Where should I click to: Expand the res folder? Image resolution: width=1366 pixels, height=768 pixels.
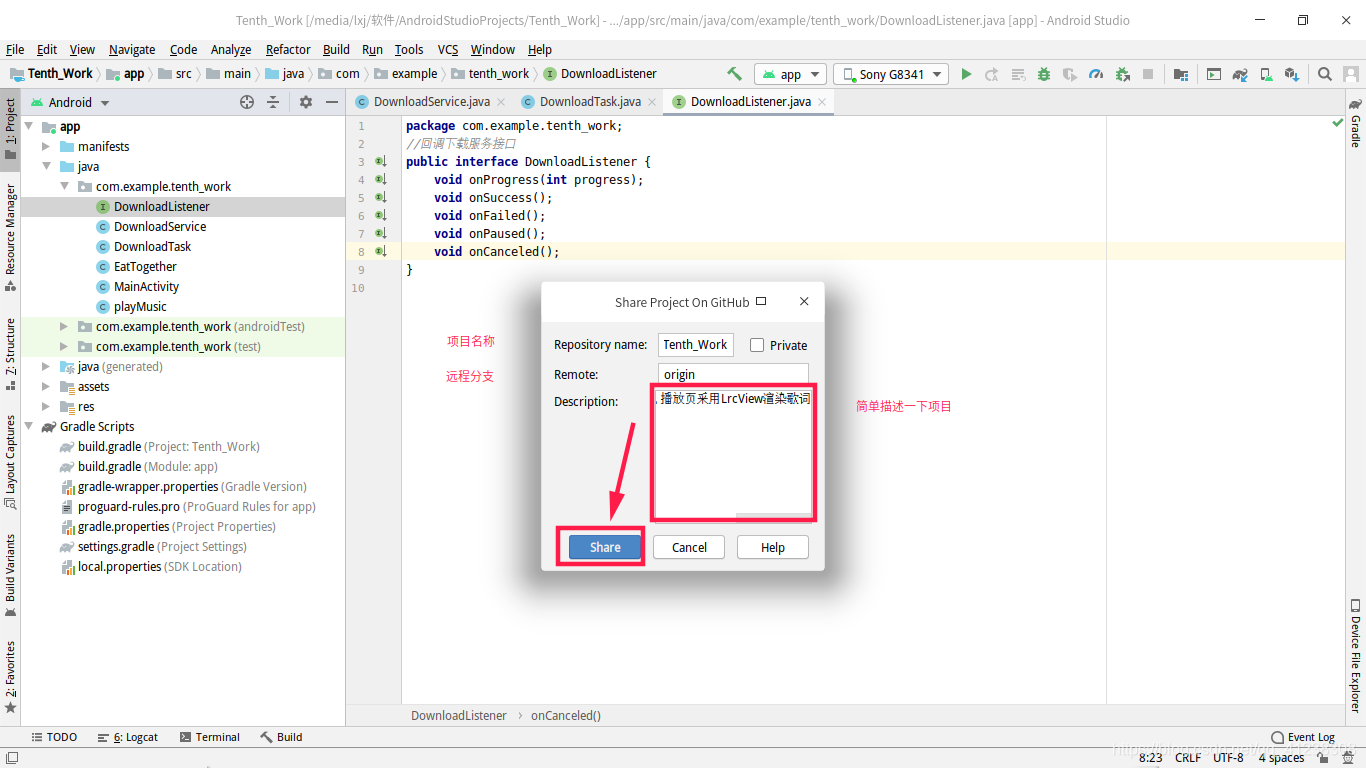coord(46,407)
